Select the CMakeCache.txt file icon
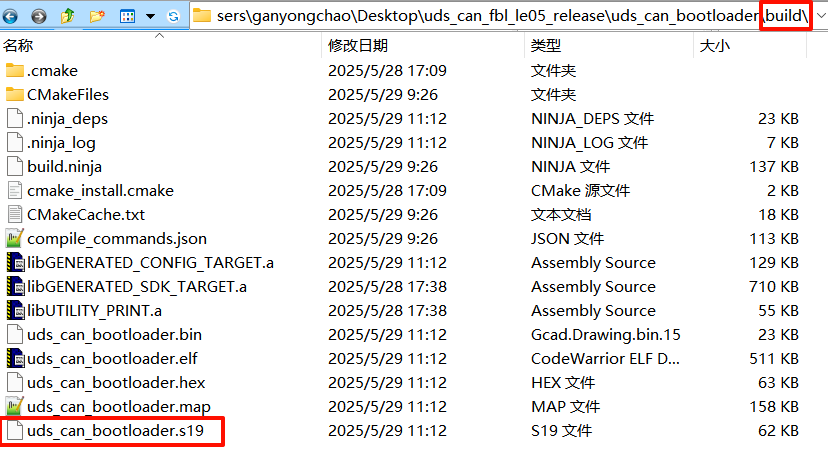The image size is (828, 457). click(15, 214)
